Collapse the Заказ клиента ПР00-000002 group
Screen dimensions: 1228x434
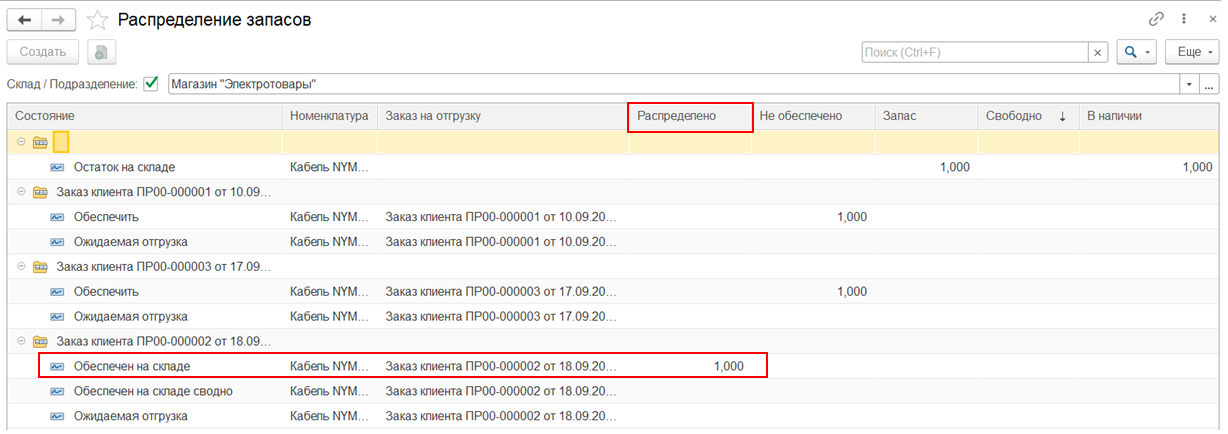(x=21, y=342)
